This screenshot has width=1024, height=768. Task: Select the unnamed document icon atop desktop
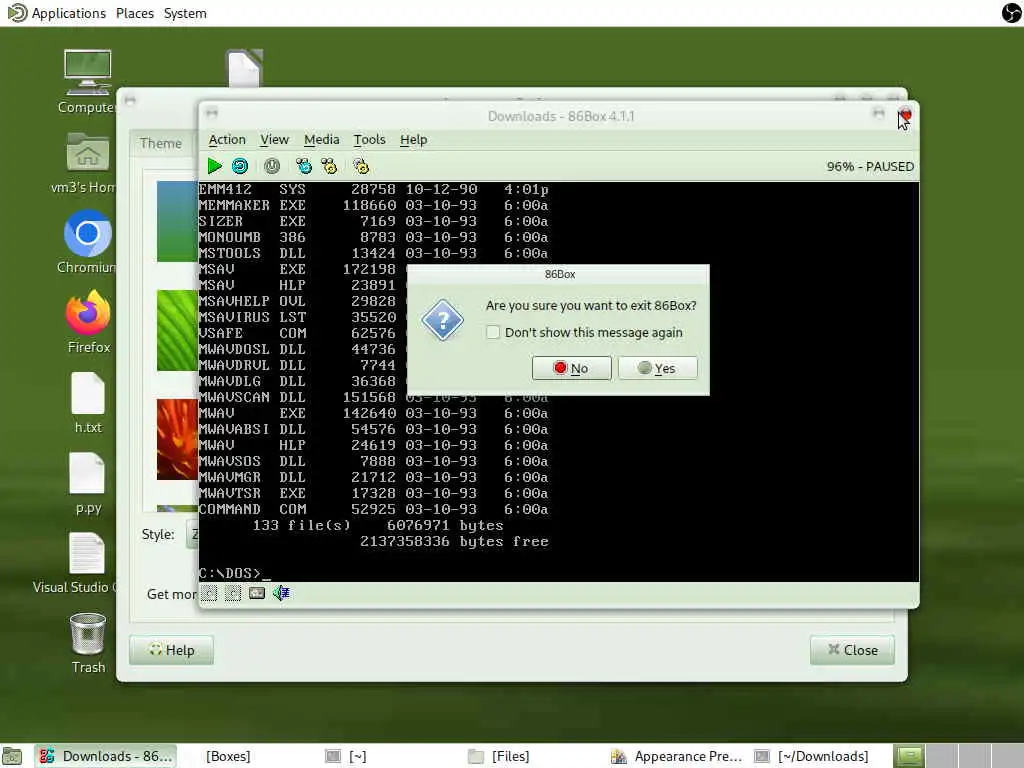(x=244, y=68)
